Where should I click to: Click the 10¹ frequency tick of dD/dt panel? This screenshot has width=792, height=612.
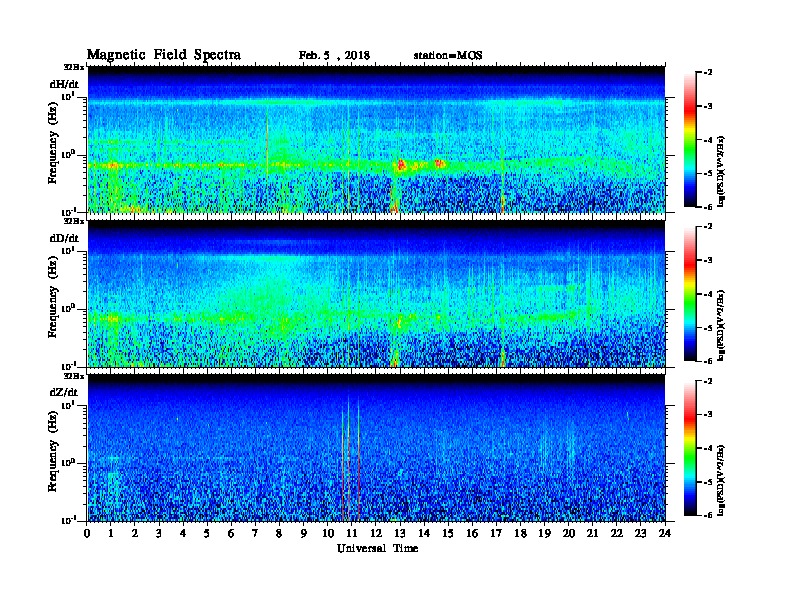[68, 250]
